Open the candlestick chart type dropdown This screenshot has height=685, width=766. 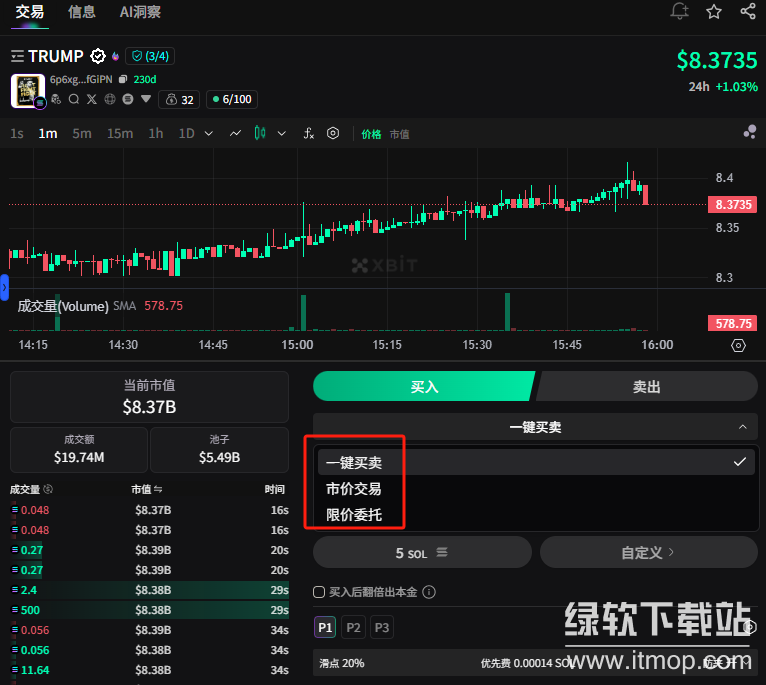coord(281,133)
